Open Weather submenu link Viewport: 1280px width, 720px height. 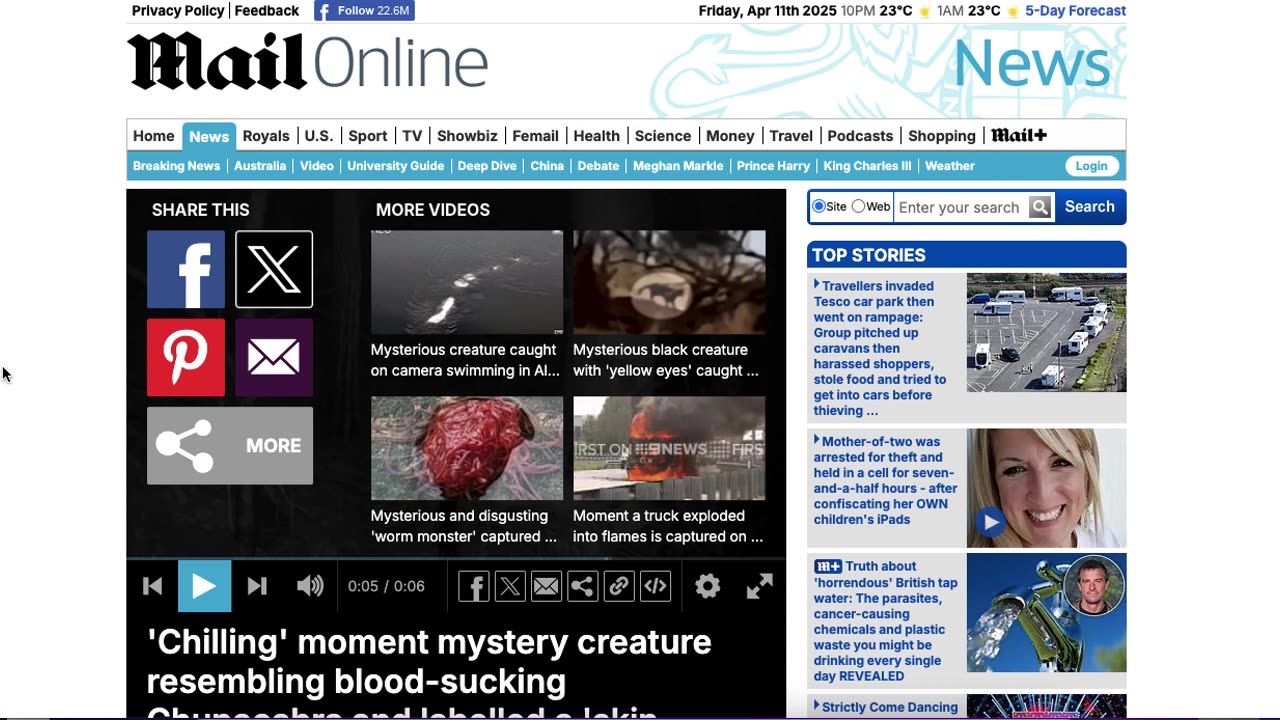(x=950, y=166)
